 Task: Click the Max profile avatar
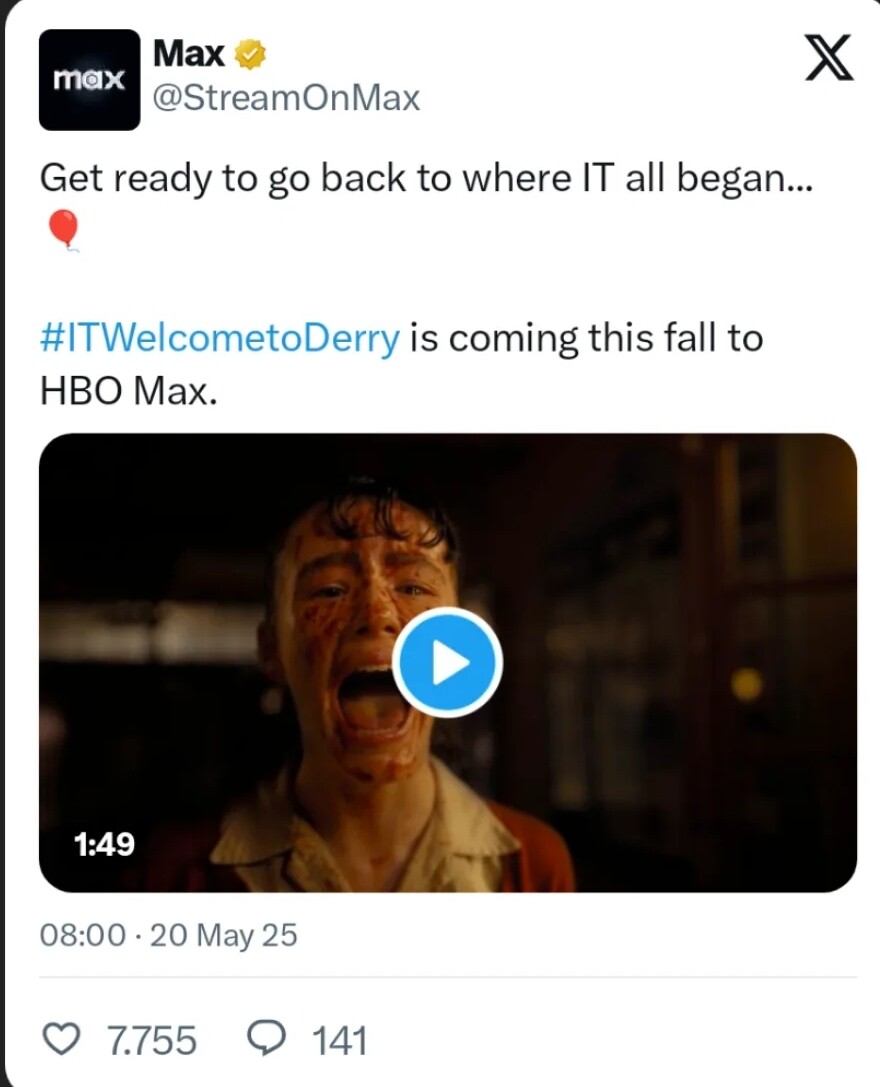[x=89, y=80]
